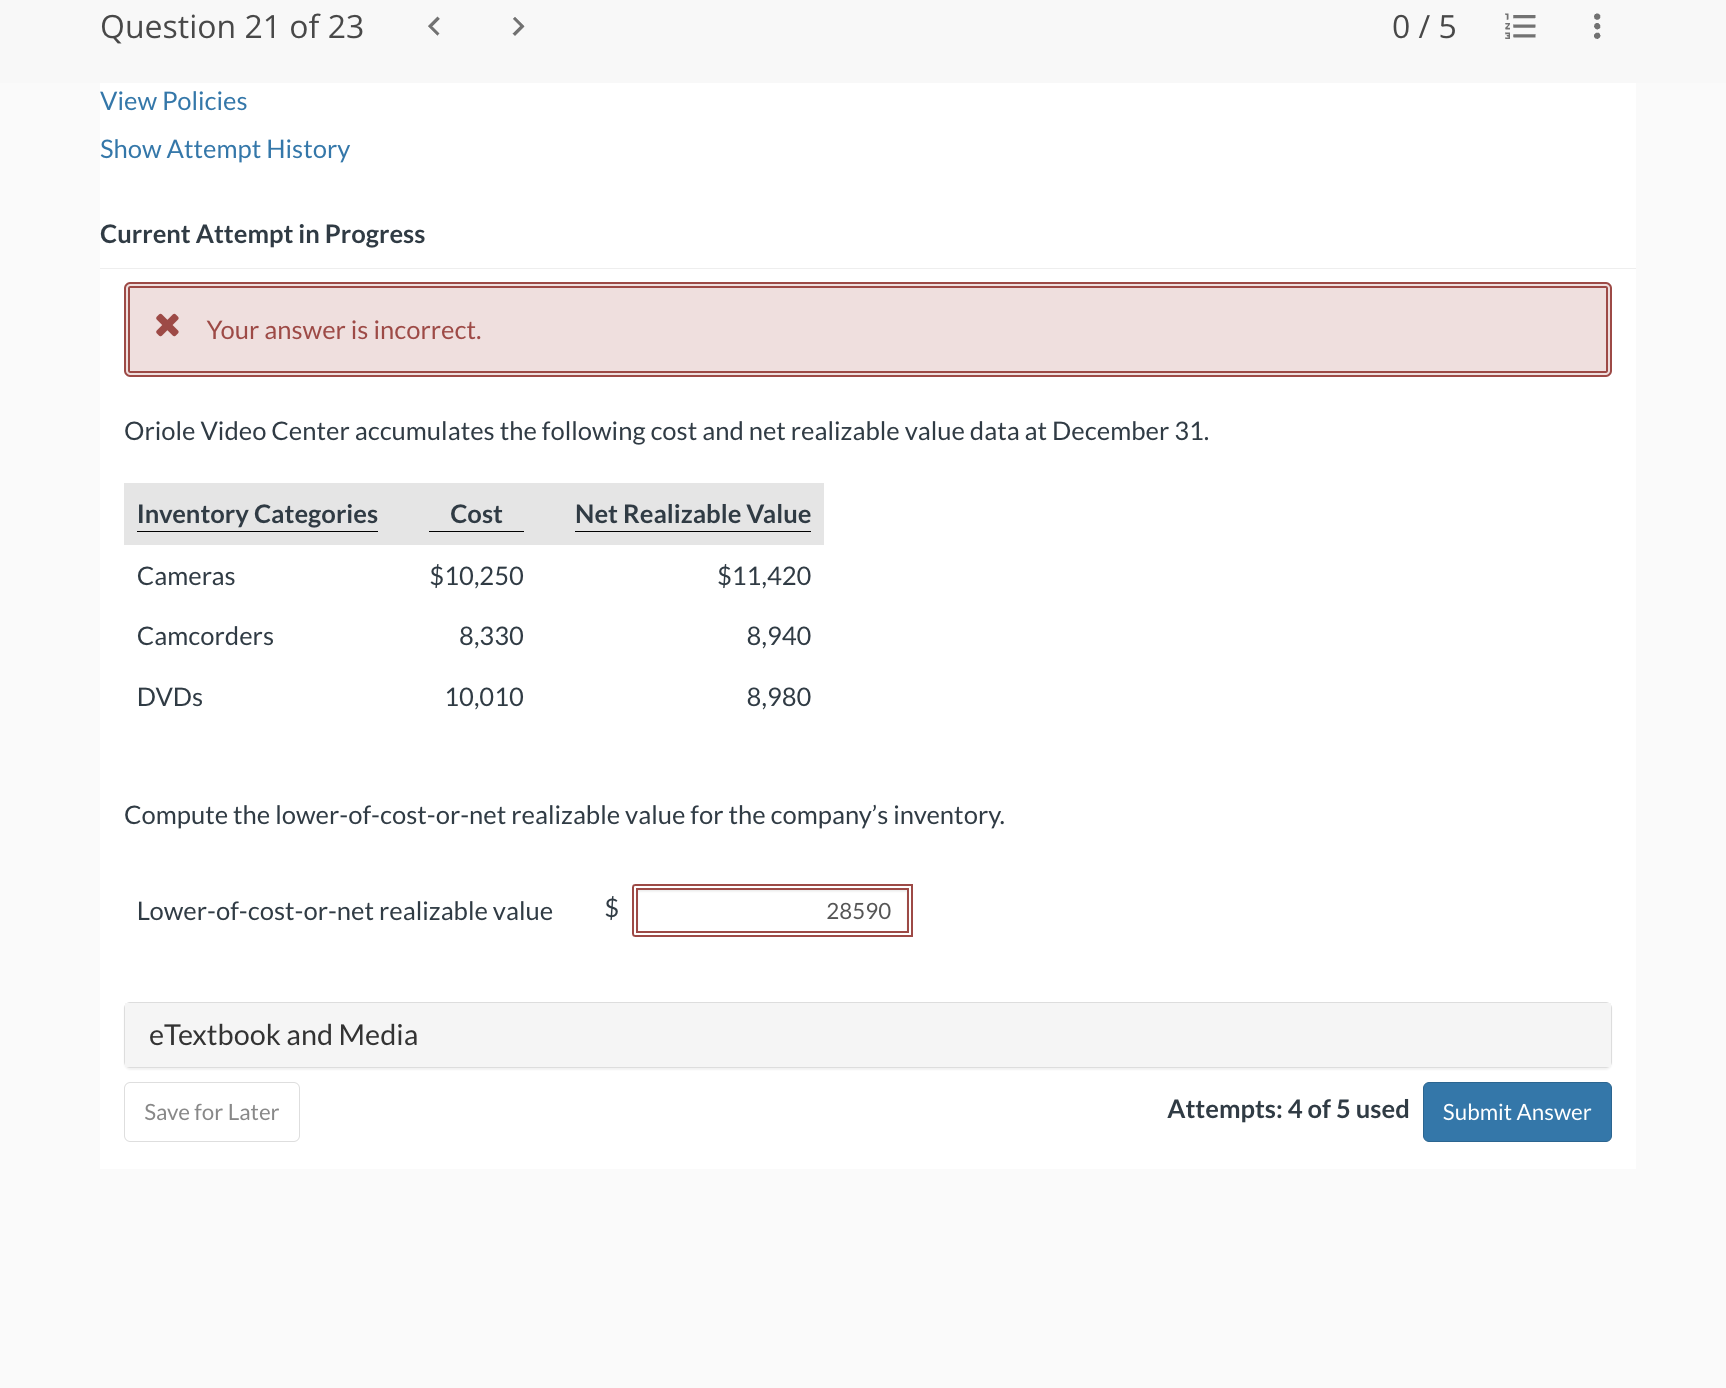Go to the next question arrow
Viewport: 1726px width, 1388px height.
coord(517,27)
